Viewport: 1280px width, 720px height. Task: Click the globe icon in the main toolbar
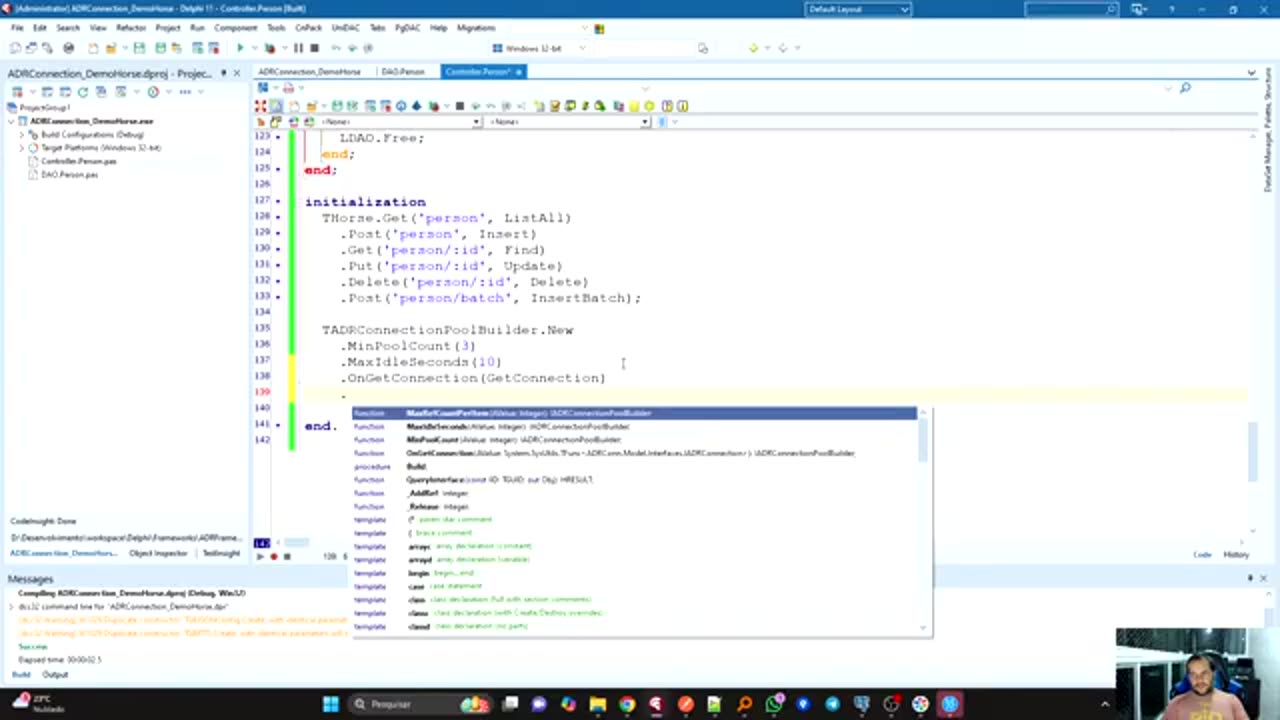coord(68,48)
